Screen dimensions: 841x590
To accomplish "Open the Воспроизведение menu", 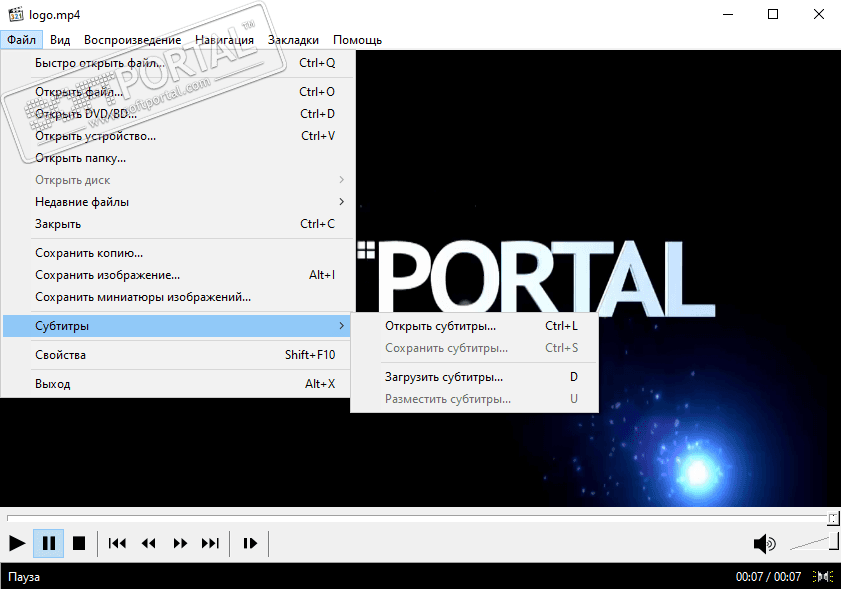I will (132, 40).
